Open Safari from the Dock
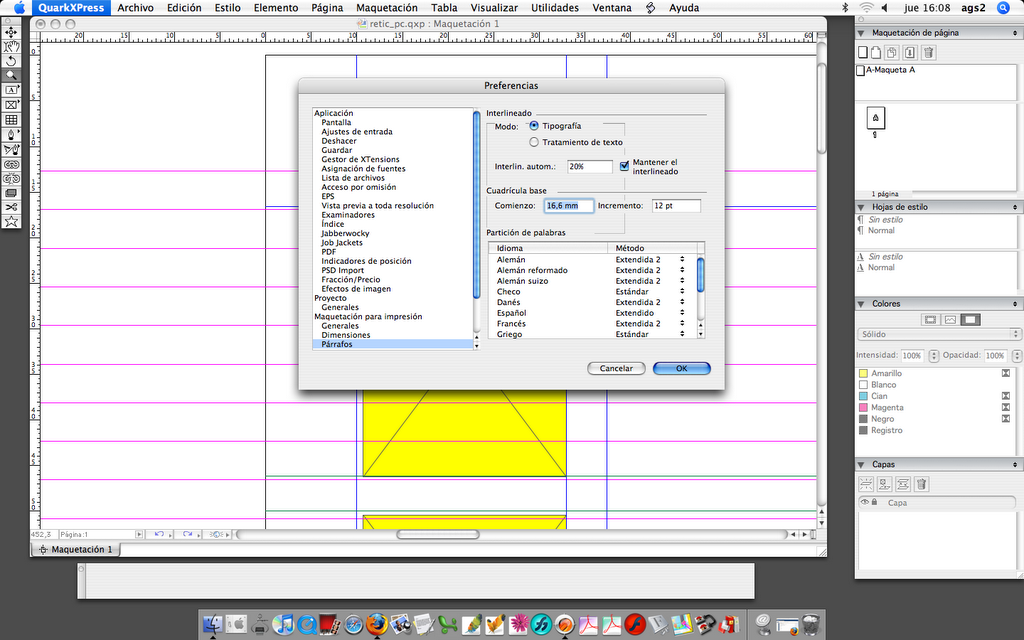The height and width of the screenshot is (640, 1024). pyautogui.click(x=353, y=625)
